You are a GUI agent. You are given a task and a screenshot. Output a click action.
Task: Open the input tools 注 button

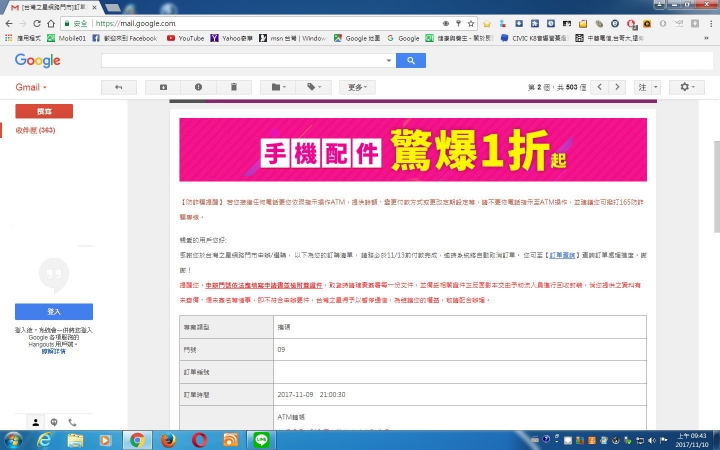642,87
